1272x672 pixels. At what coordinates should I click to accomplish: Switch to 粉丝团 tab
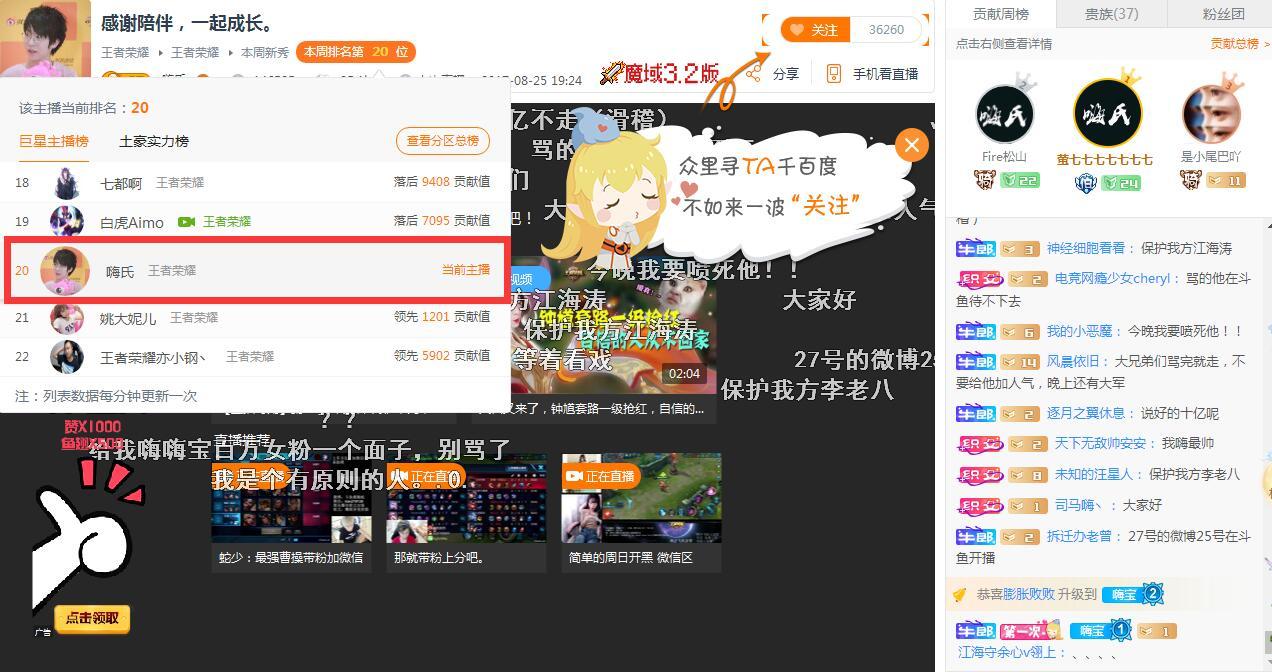pos(1223,14)
